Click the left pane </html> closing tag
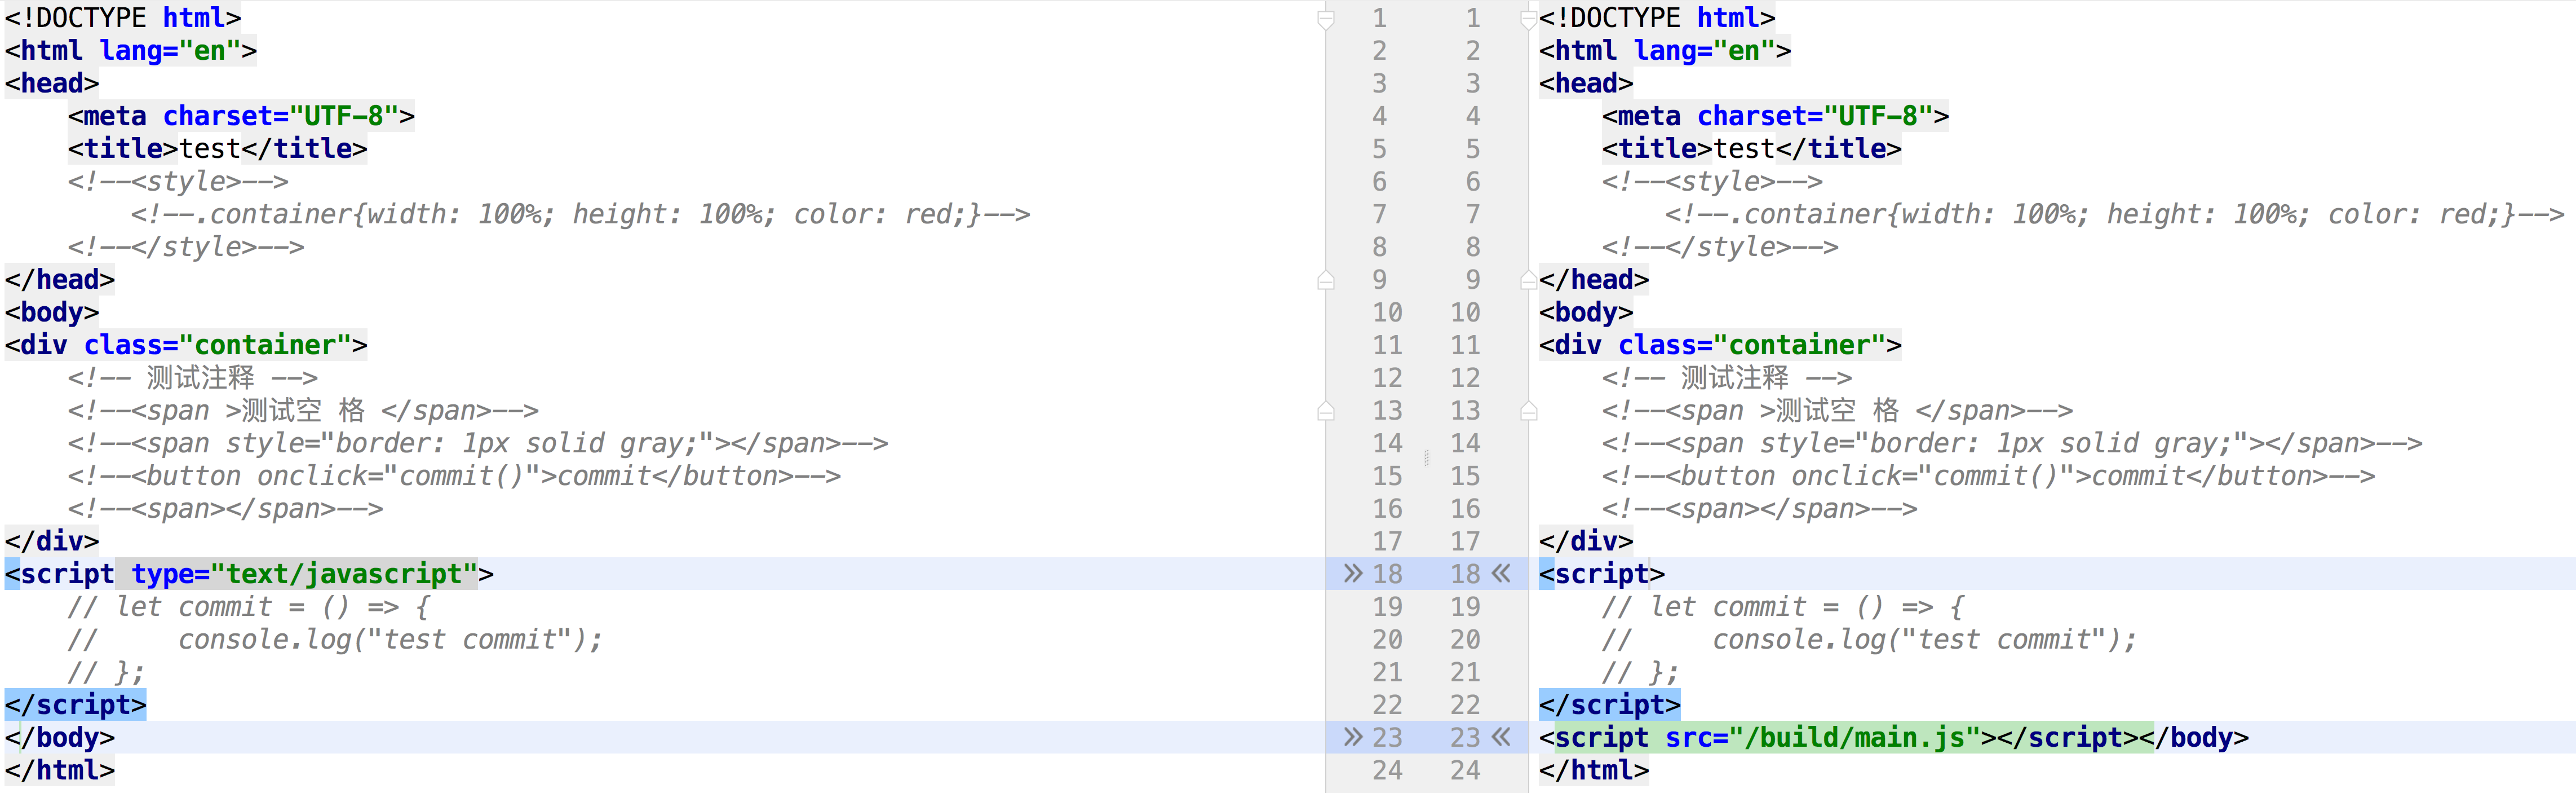Image resolution: width=2576 pixels, height=793 pixels. click(x=60, y=770)
